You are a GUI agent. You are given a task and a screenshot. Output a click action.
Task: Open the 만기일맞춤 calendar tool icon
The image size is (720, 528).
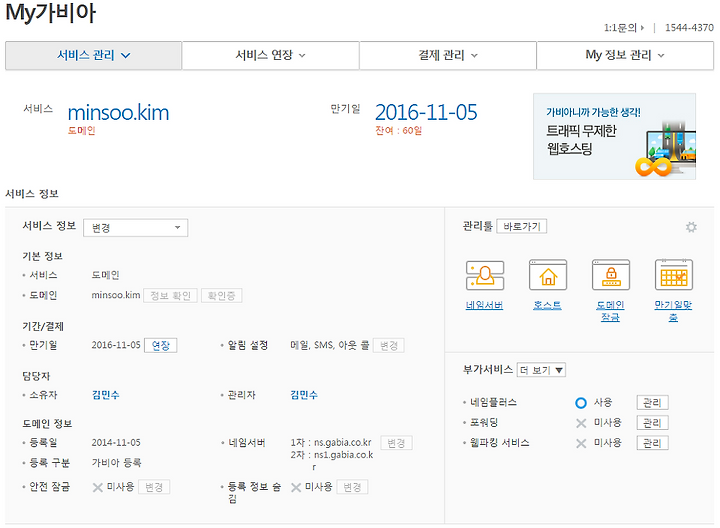point(674,275)
